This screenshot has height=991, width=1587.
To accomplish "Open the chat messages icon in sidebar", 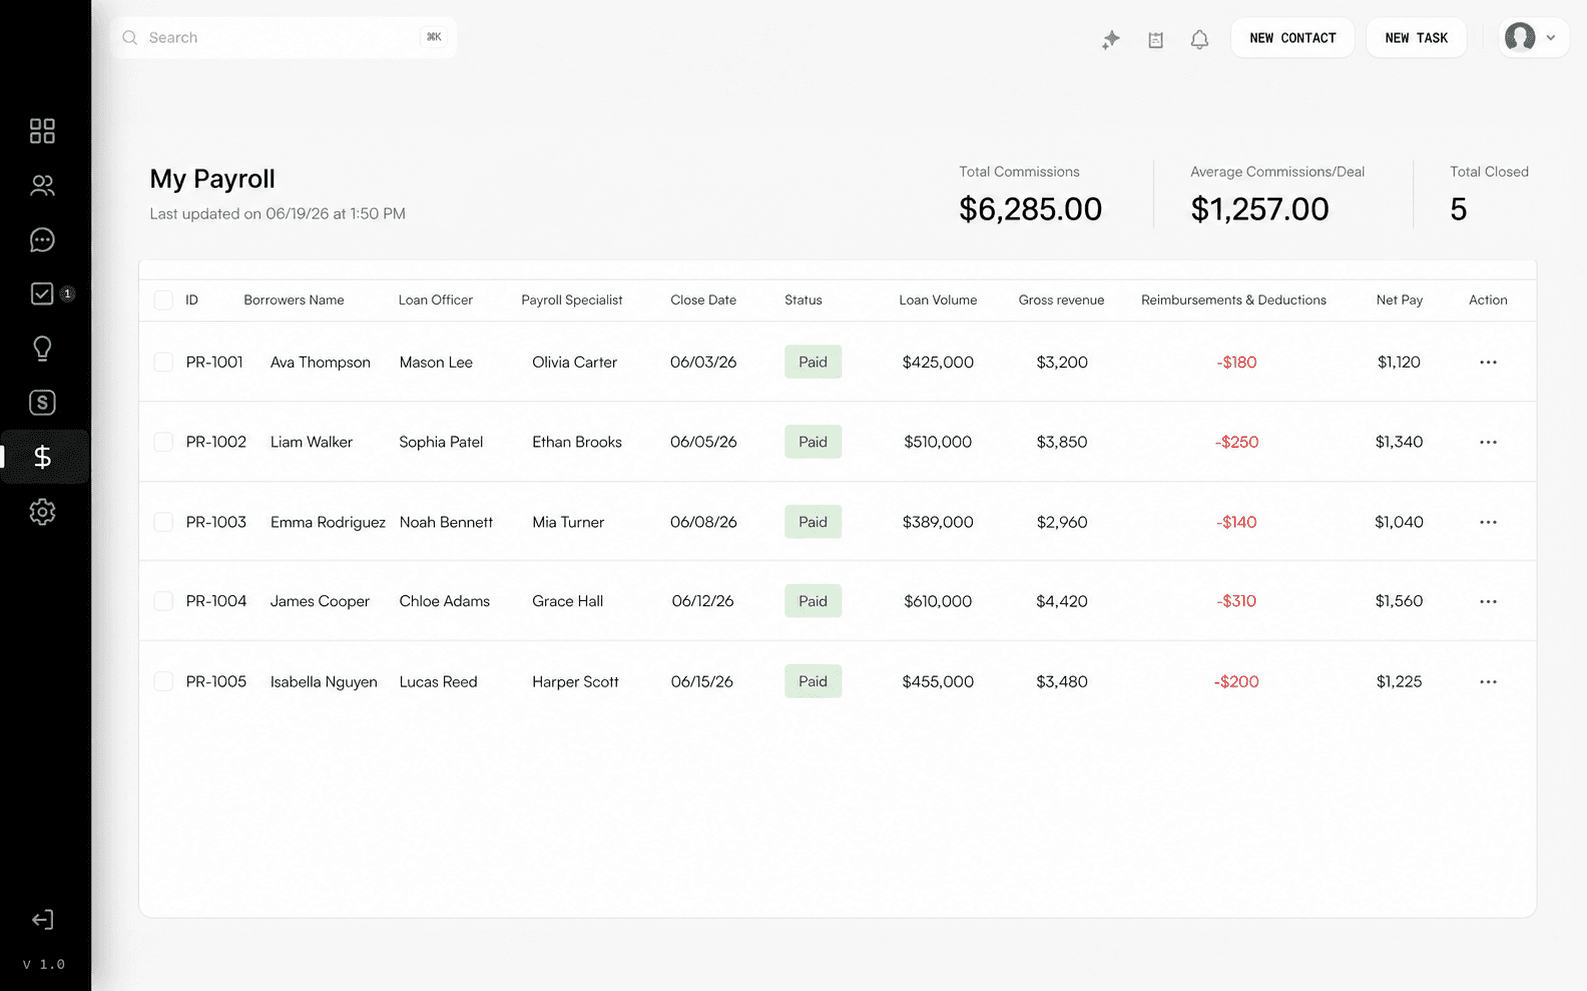I will (42, 240).
